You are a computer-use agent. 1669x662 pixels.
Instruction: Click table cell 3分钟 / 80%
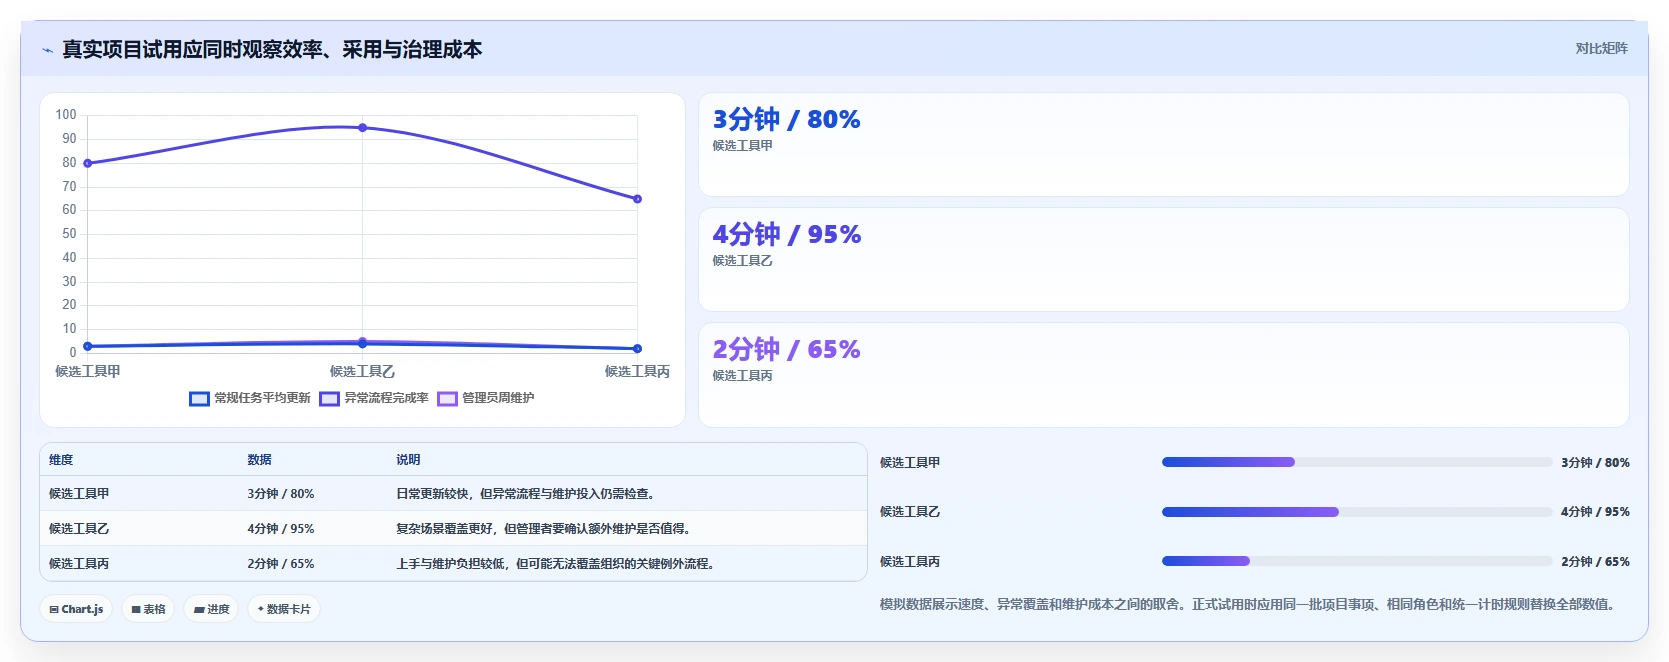(281, 494)
